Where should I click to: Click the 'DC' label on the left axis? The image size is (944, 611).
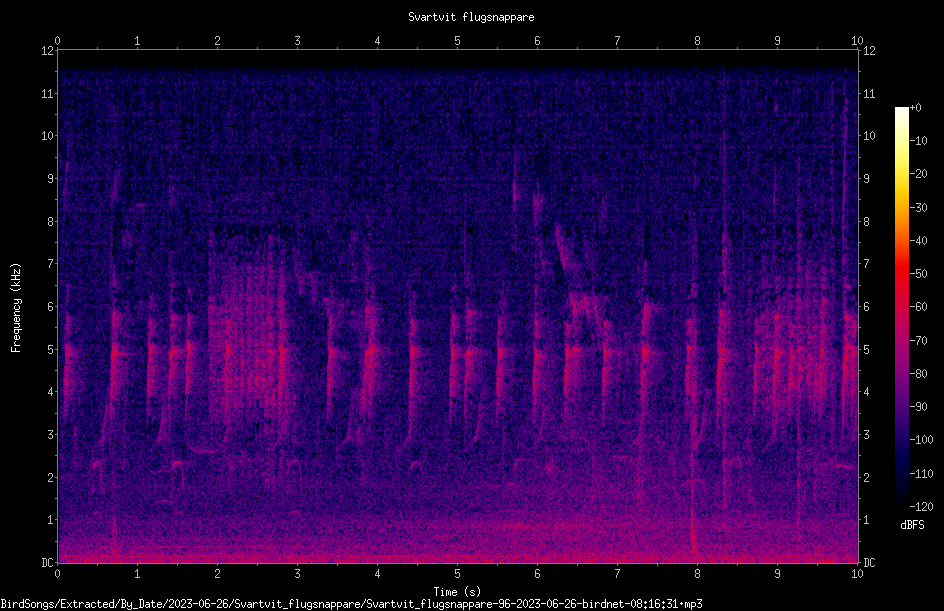tap(48, 563)
